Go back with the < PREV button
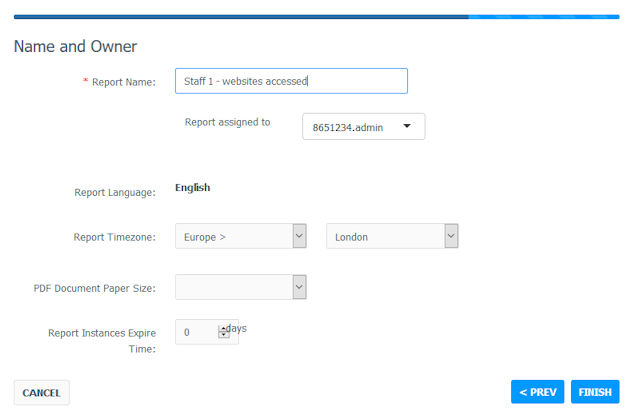The height and width of the screenshot is (415, 631). point(537,392)
